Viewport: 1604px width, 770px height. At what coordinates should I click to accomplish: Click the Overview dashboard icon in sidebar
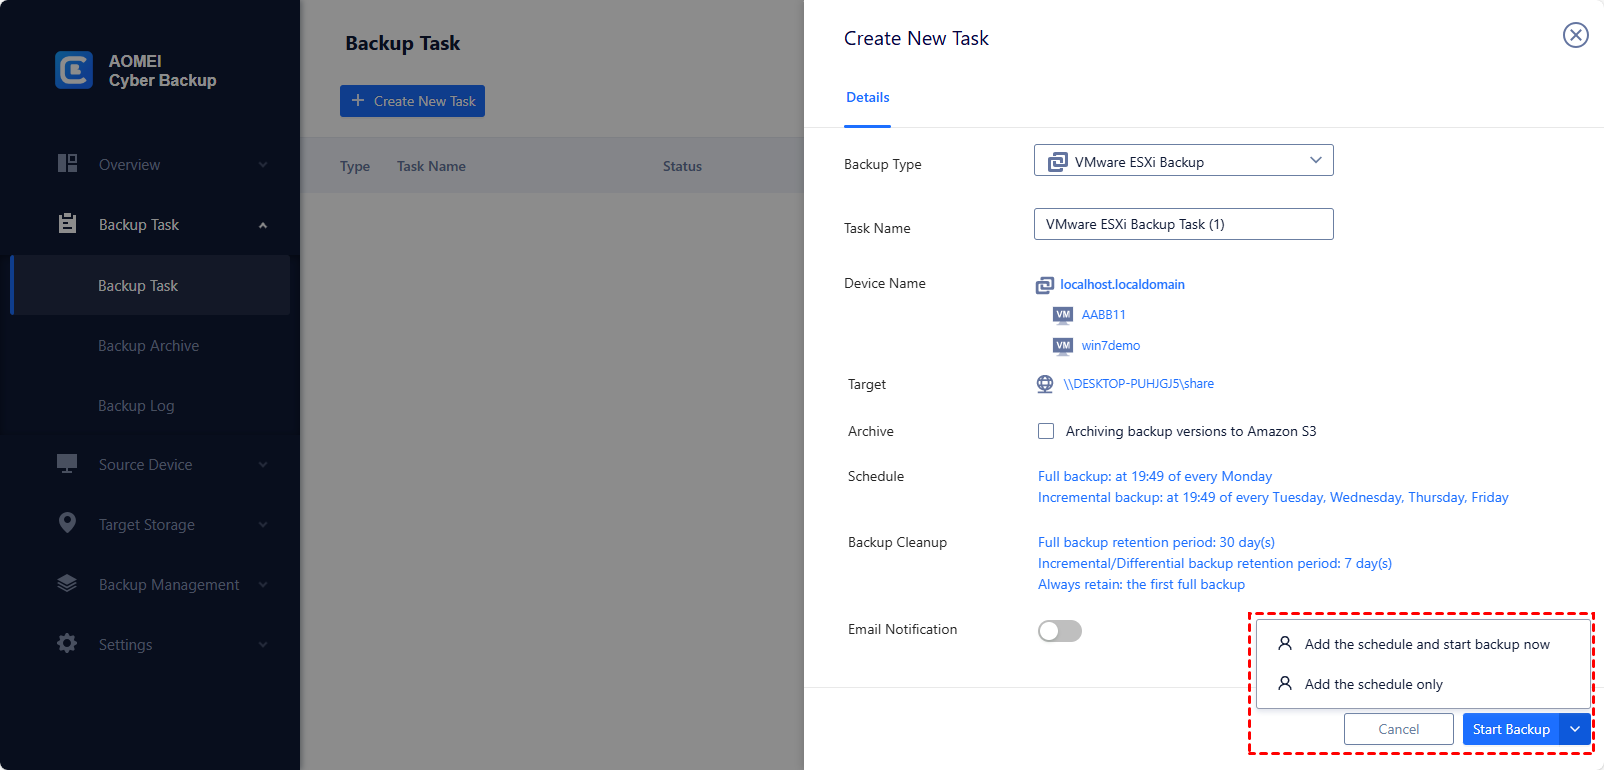(67, 164)
